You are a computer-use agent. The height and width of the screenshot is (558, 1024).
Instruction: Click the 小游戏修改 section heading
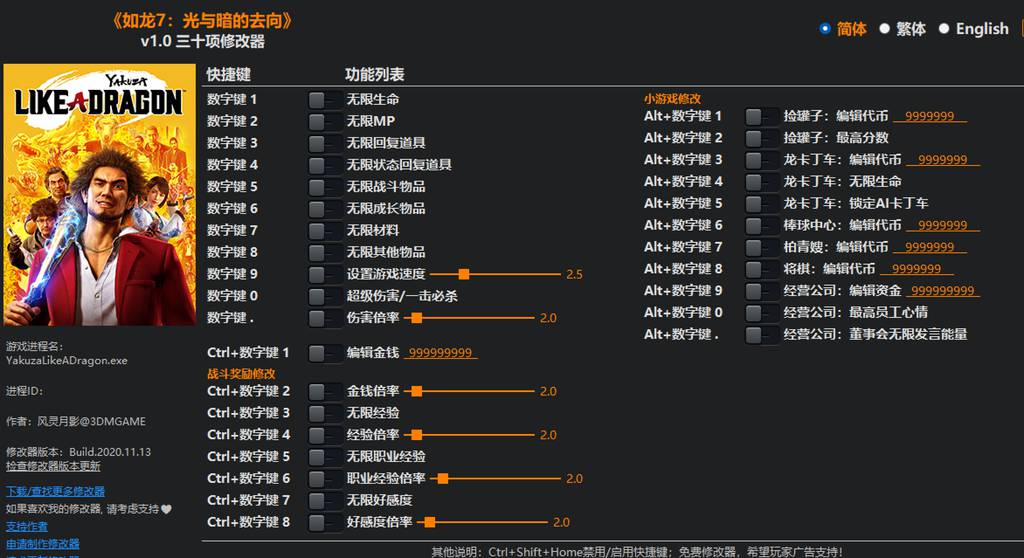(672, 99)
